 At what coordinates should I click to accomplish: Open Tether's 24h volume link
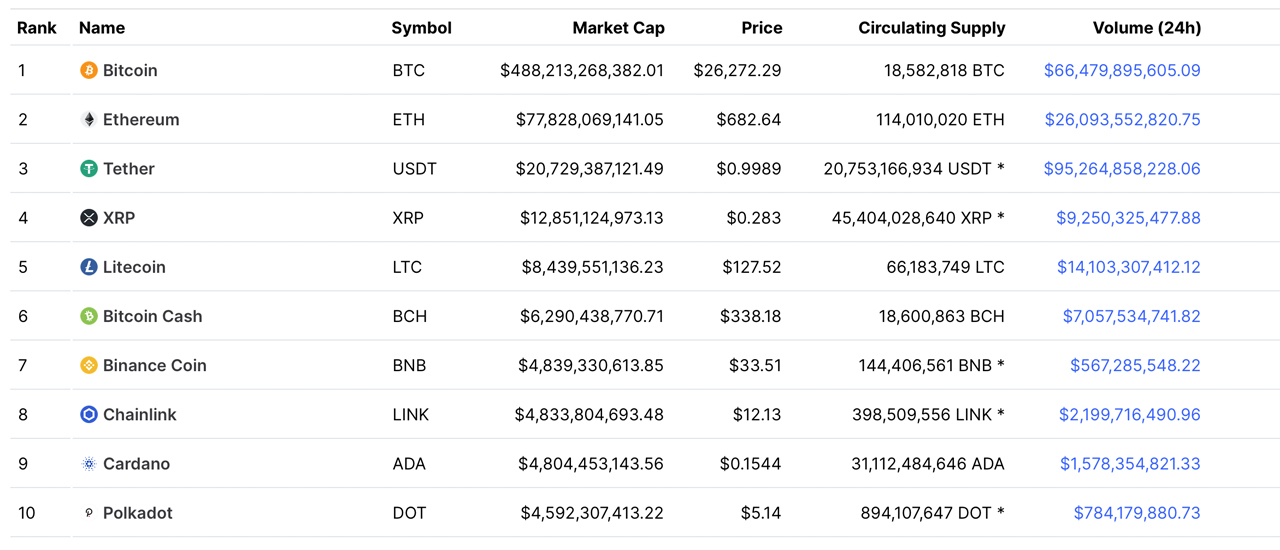pos(1122,169)
